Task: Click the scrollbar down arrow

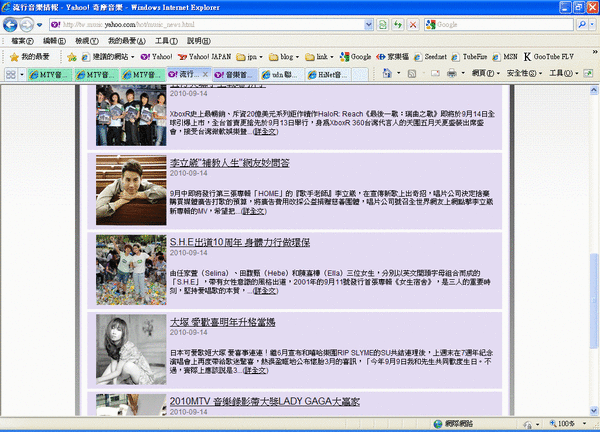Action: point(594,411)
